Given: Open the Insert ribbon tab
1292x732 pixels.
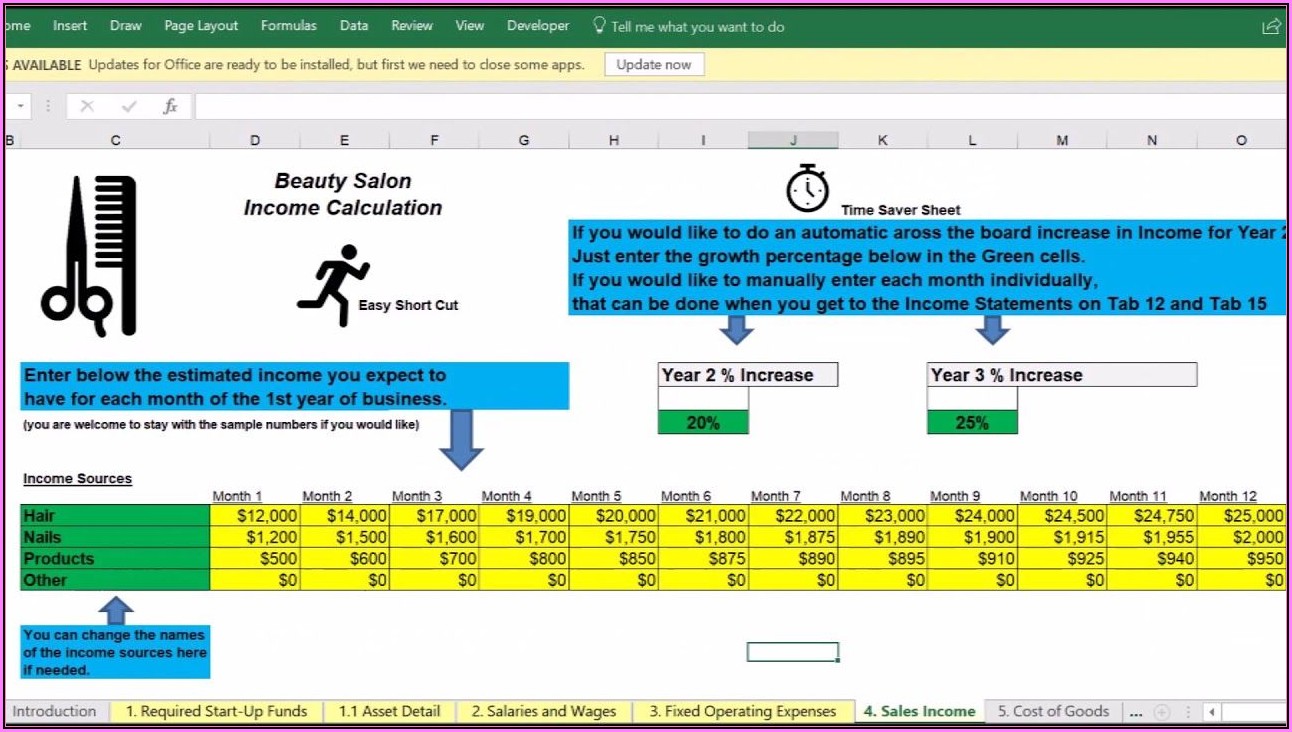Looking at the screenshot, I should click(x=70, y=26).
